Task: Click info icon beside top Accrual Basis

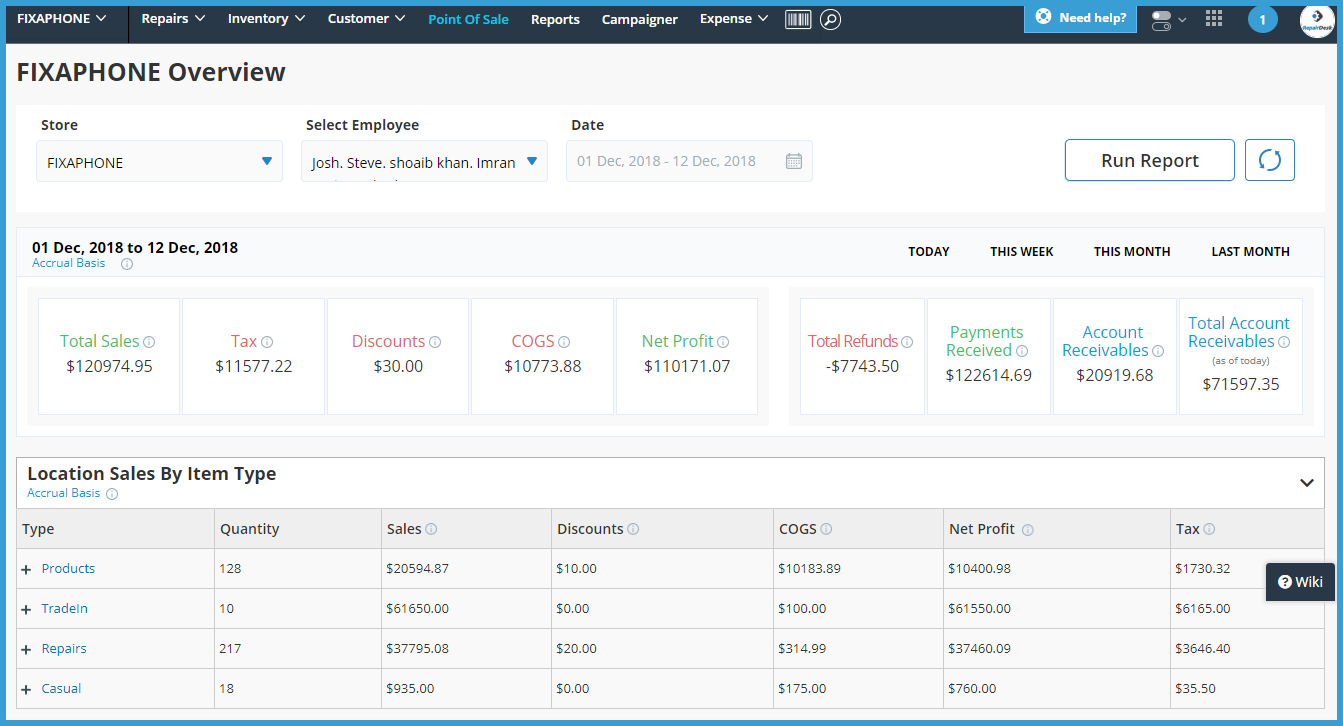Action: click(127, 264)
